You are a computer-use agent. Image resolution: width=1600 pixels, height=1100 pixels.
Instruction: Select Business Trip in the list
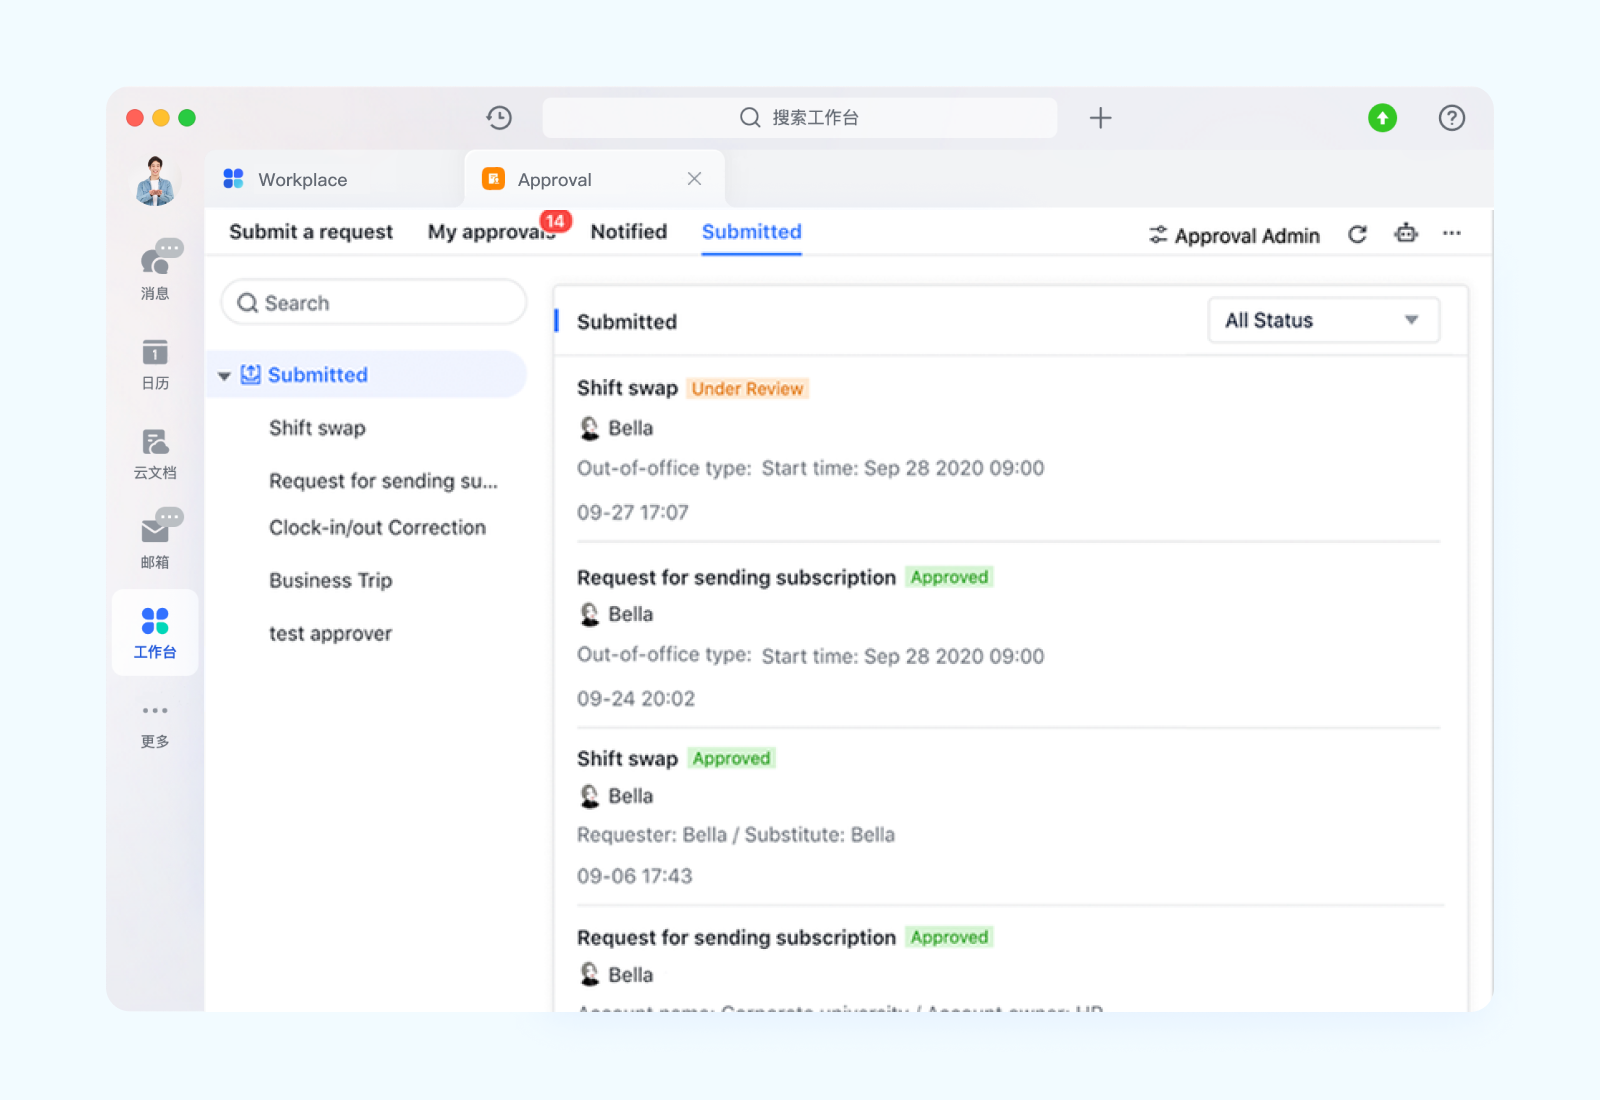pyautogui.click(x=330, y=581)
